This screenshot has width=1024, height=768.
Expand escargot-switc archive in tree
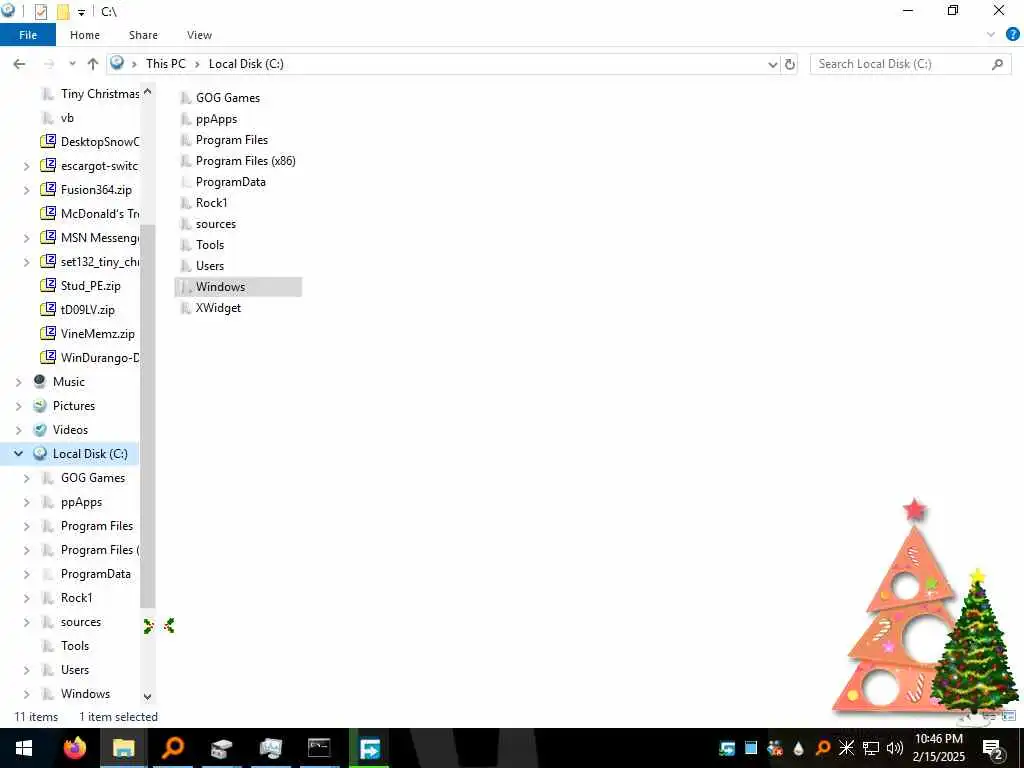(27, 167)
